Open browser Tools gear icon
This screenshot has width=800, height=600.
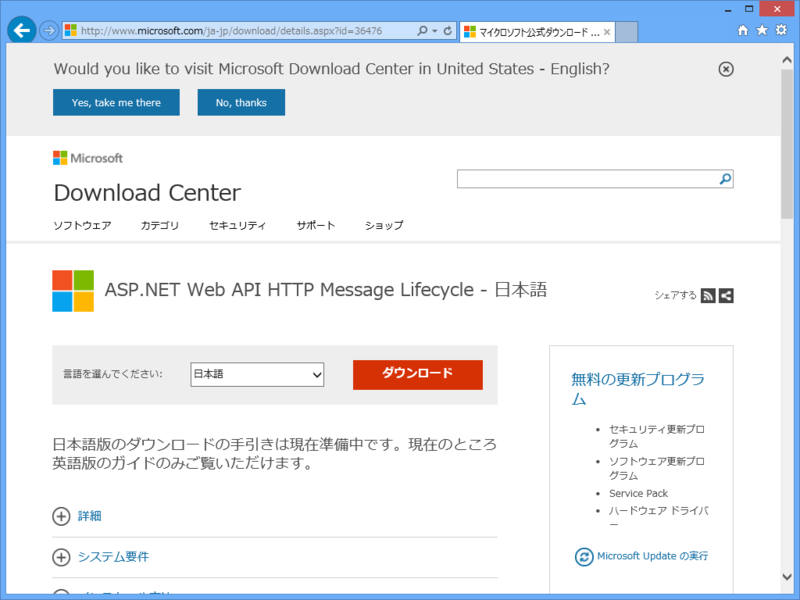(x=781, y=30)
